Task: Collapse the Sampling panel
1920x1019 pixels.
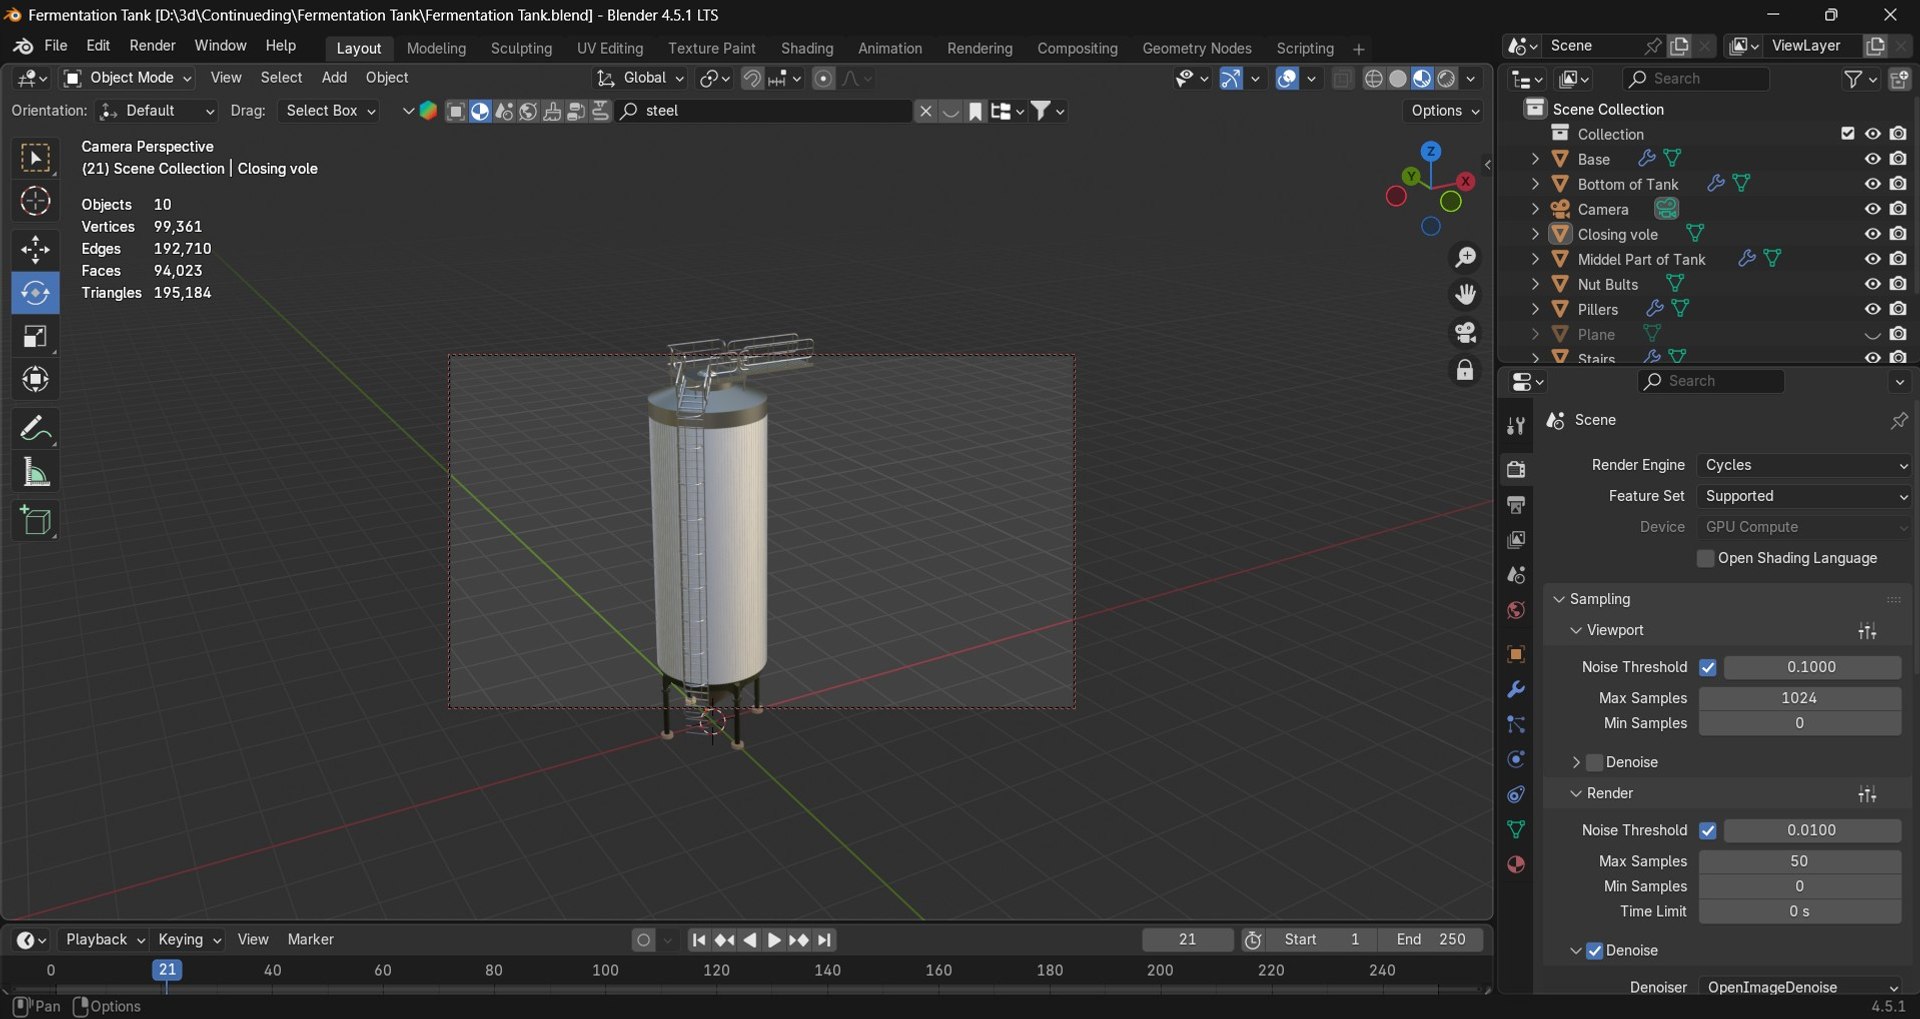Action: pos(1559,599)
